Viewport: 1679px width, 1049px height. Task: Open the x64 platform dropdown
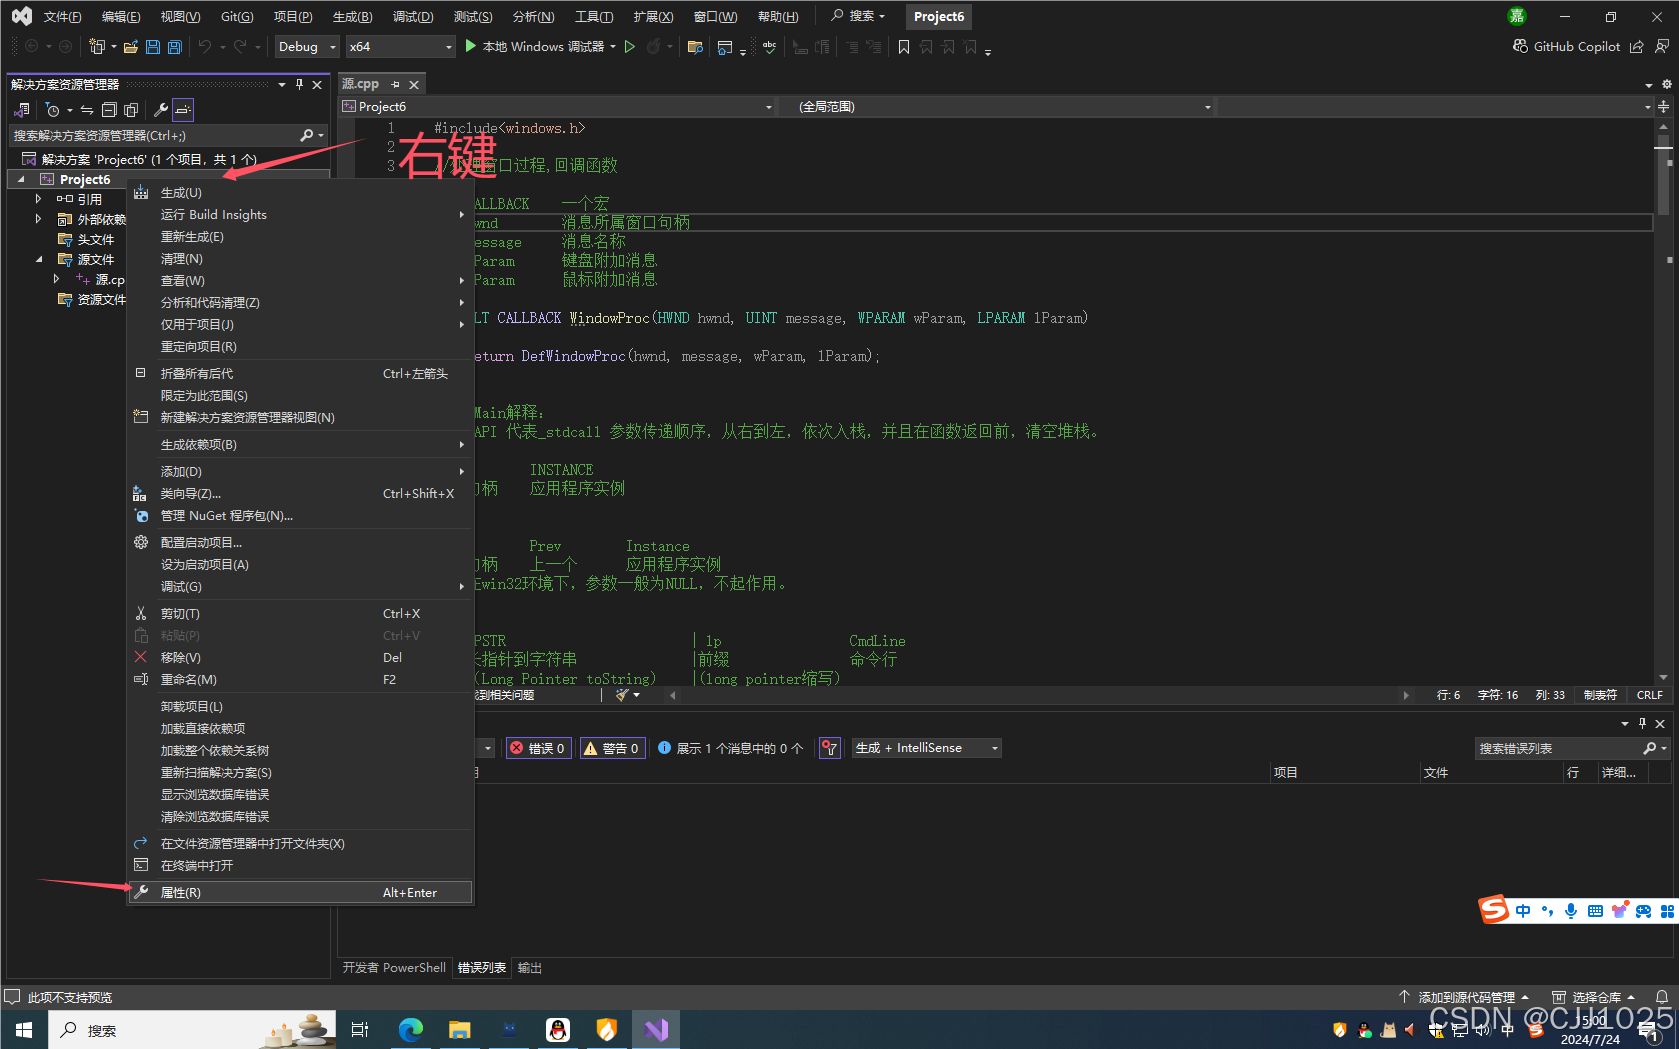click(399, 46)
